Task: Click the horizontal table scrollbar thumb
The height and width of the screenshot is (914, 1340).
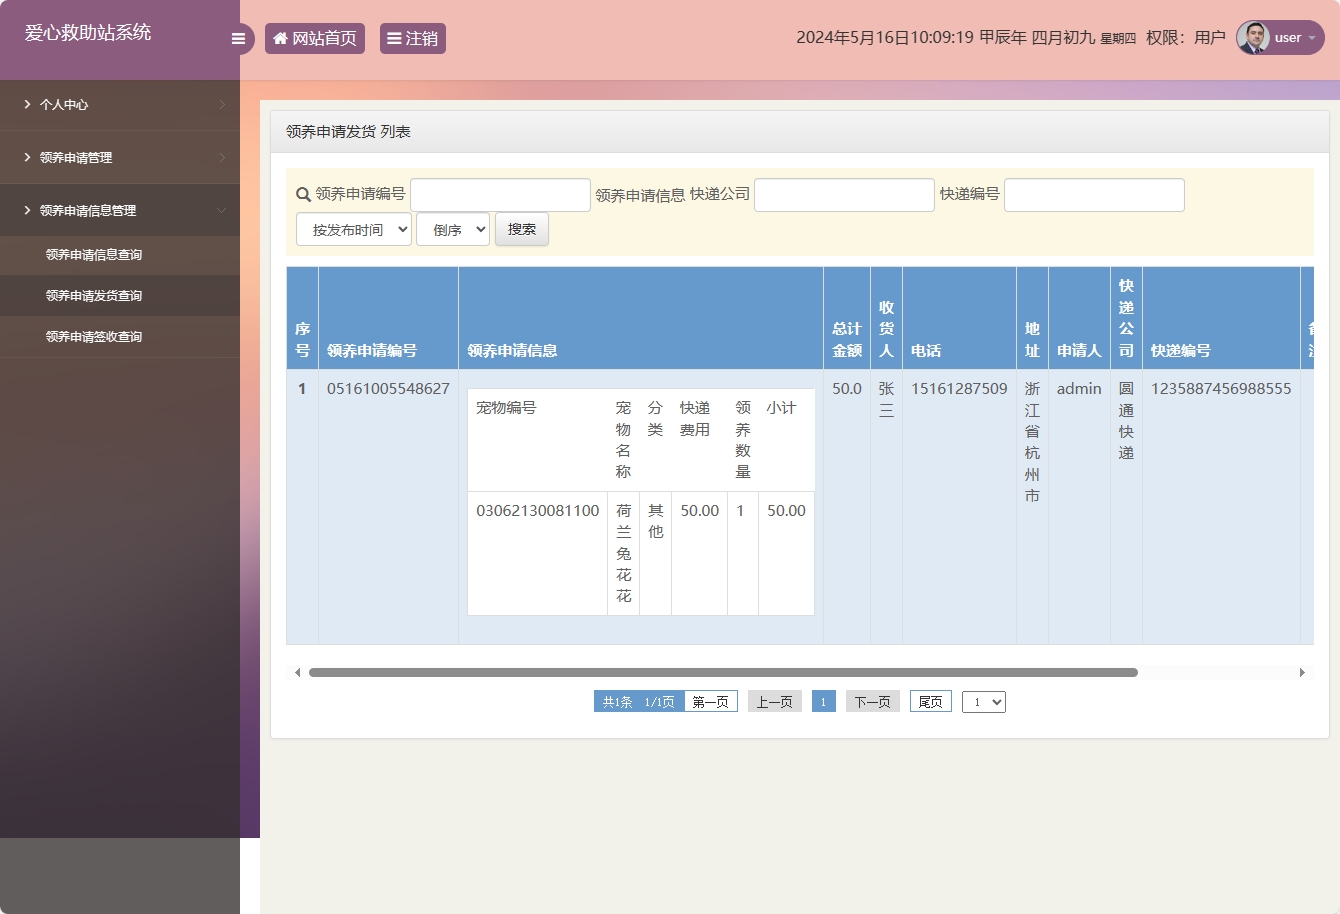Action: click(723, 673)
